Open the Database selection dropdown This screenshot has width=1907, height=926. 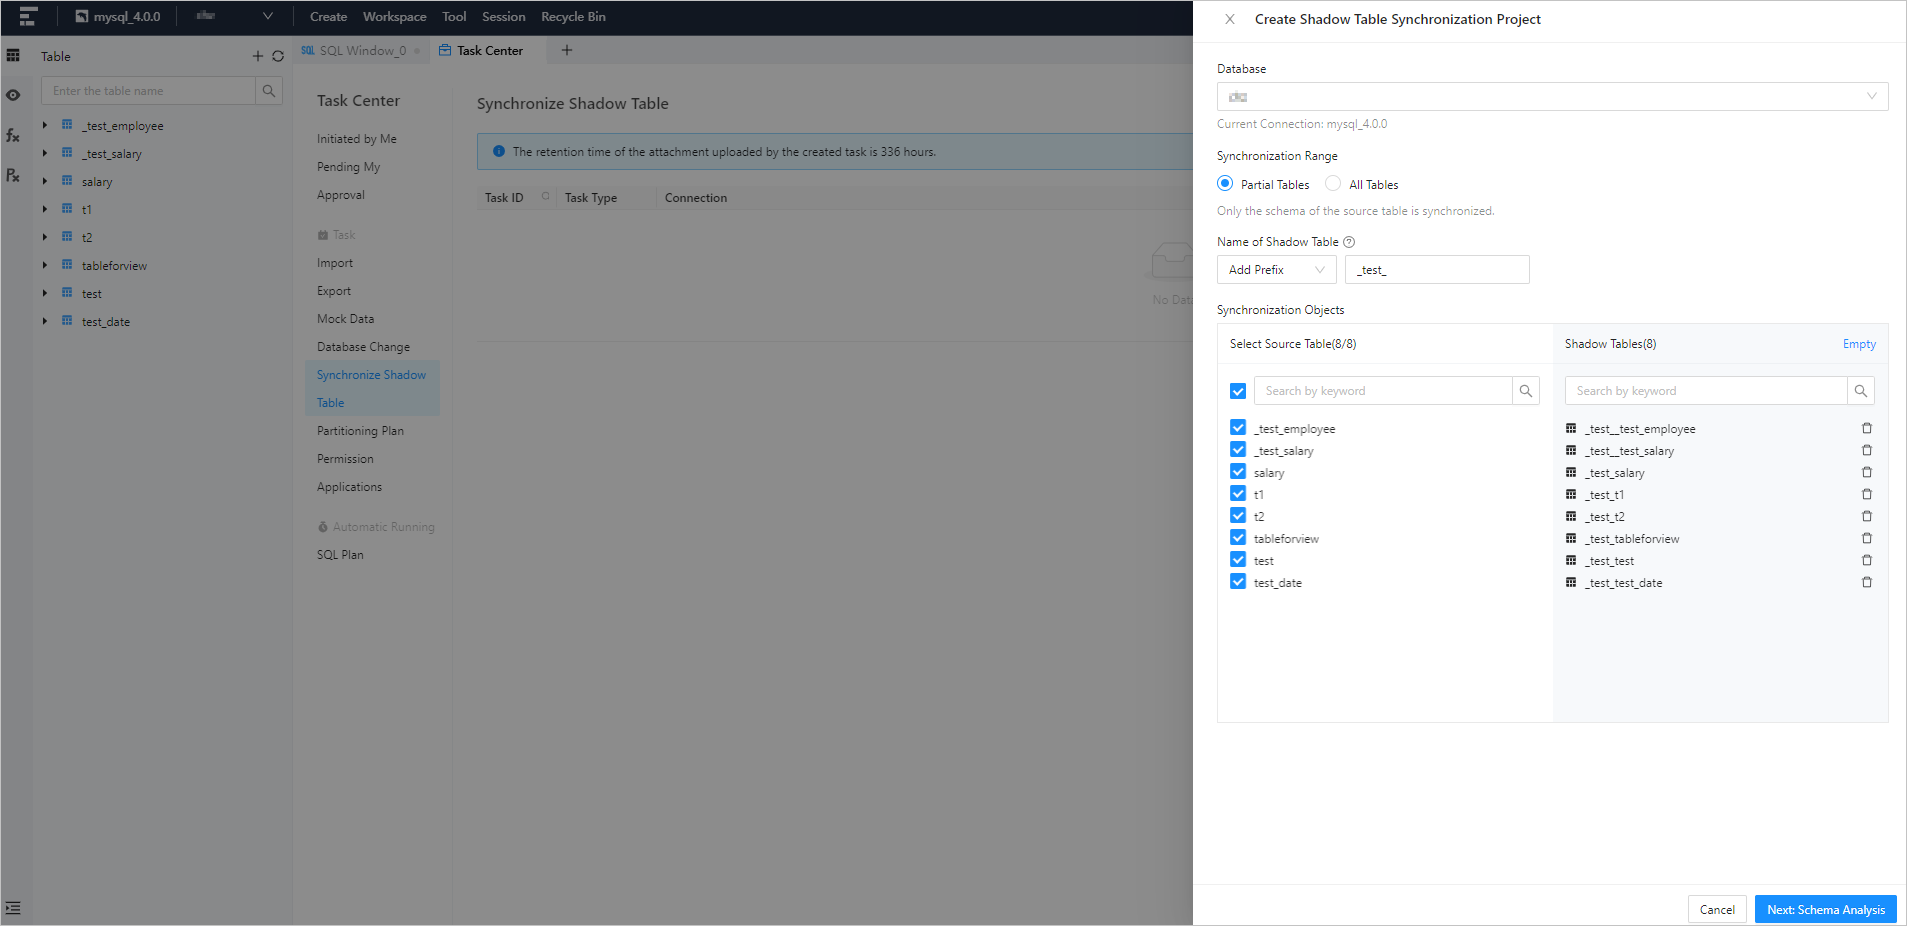click(x=1552, y=97)
